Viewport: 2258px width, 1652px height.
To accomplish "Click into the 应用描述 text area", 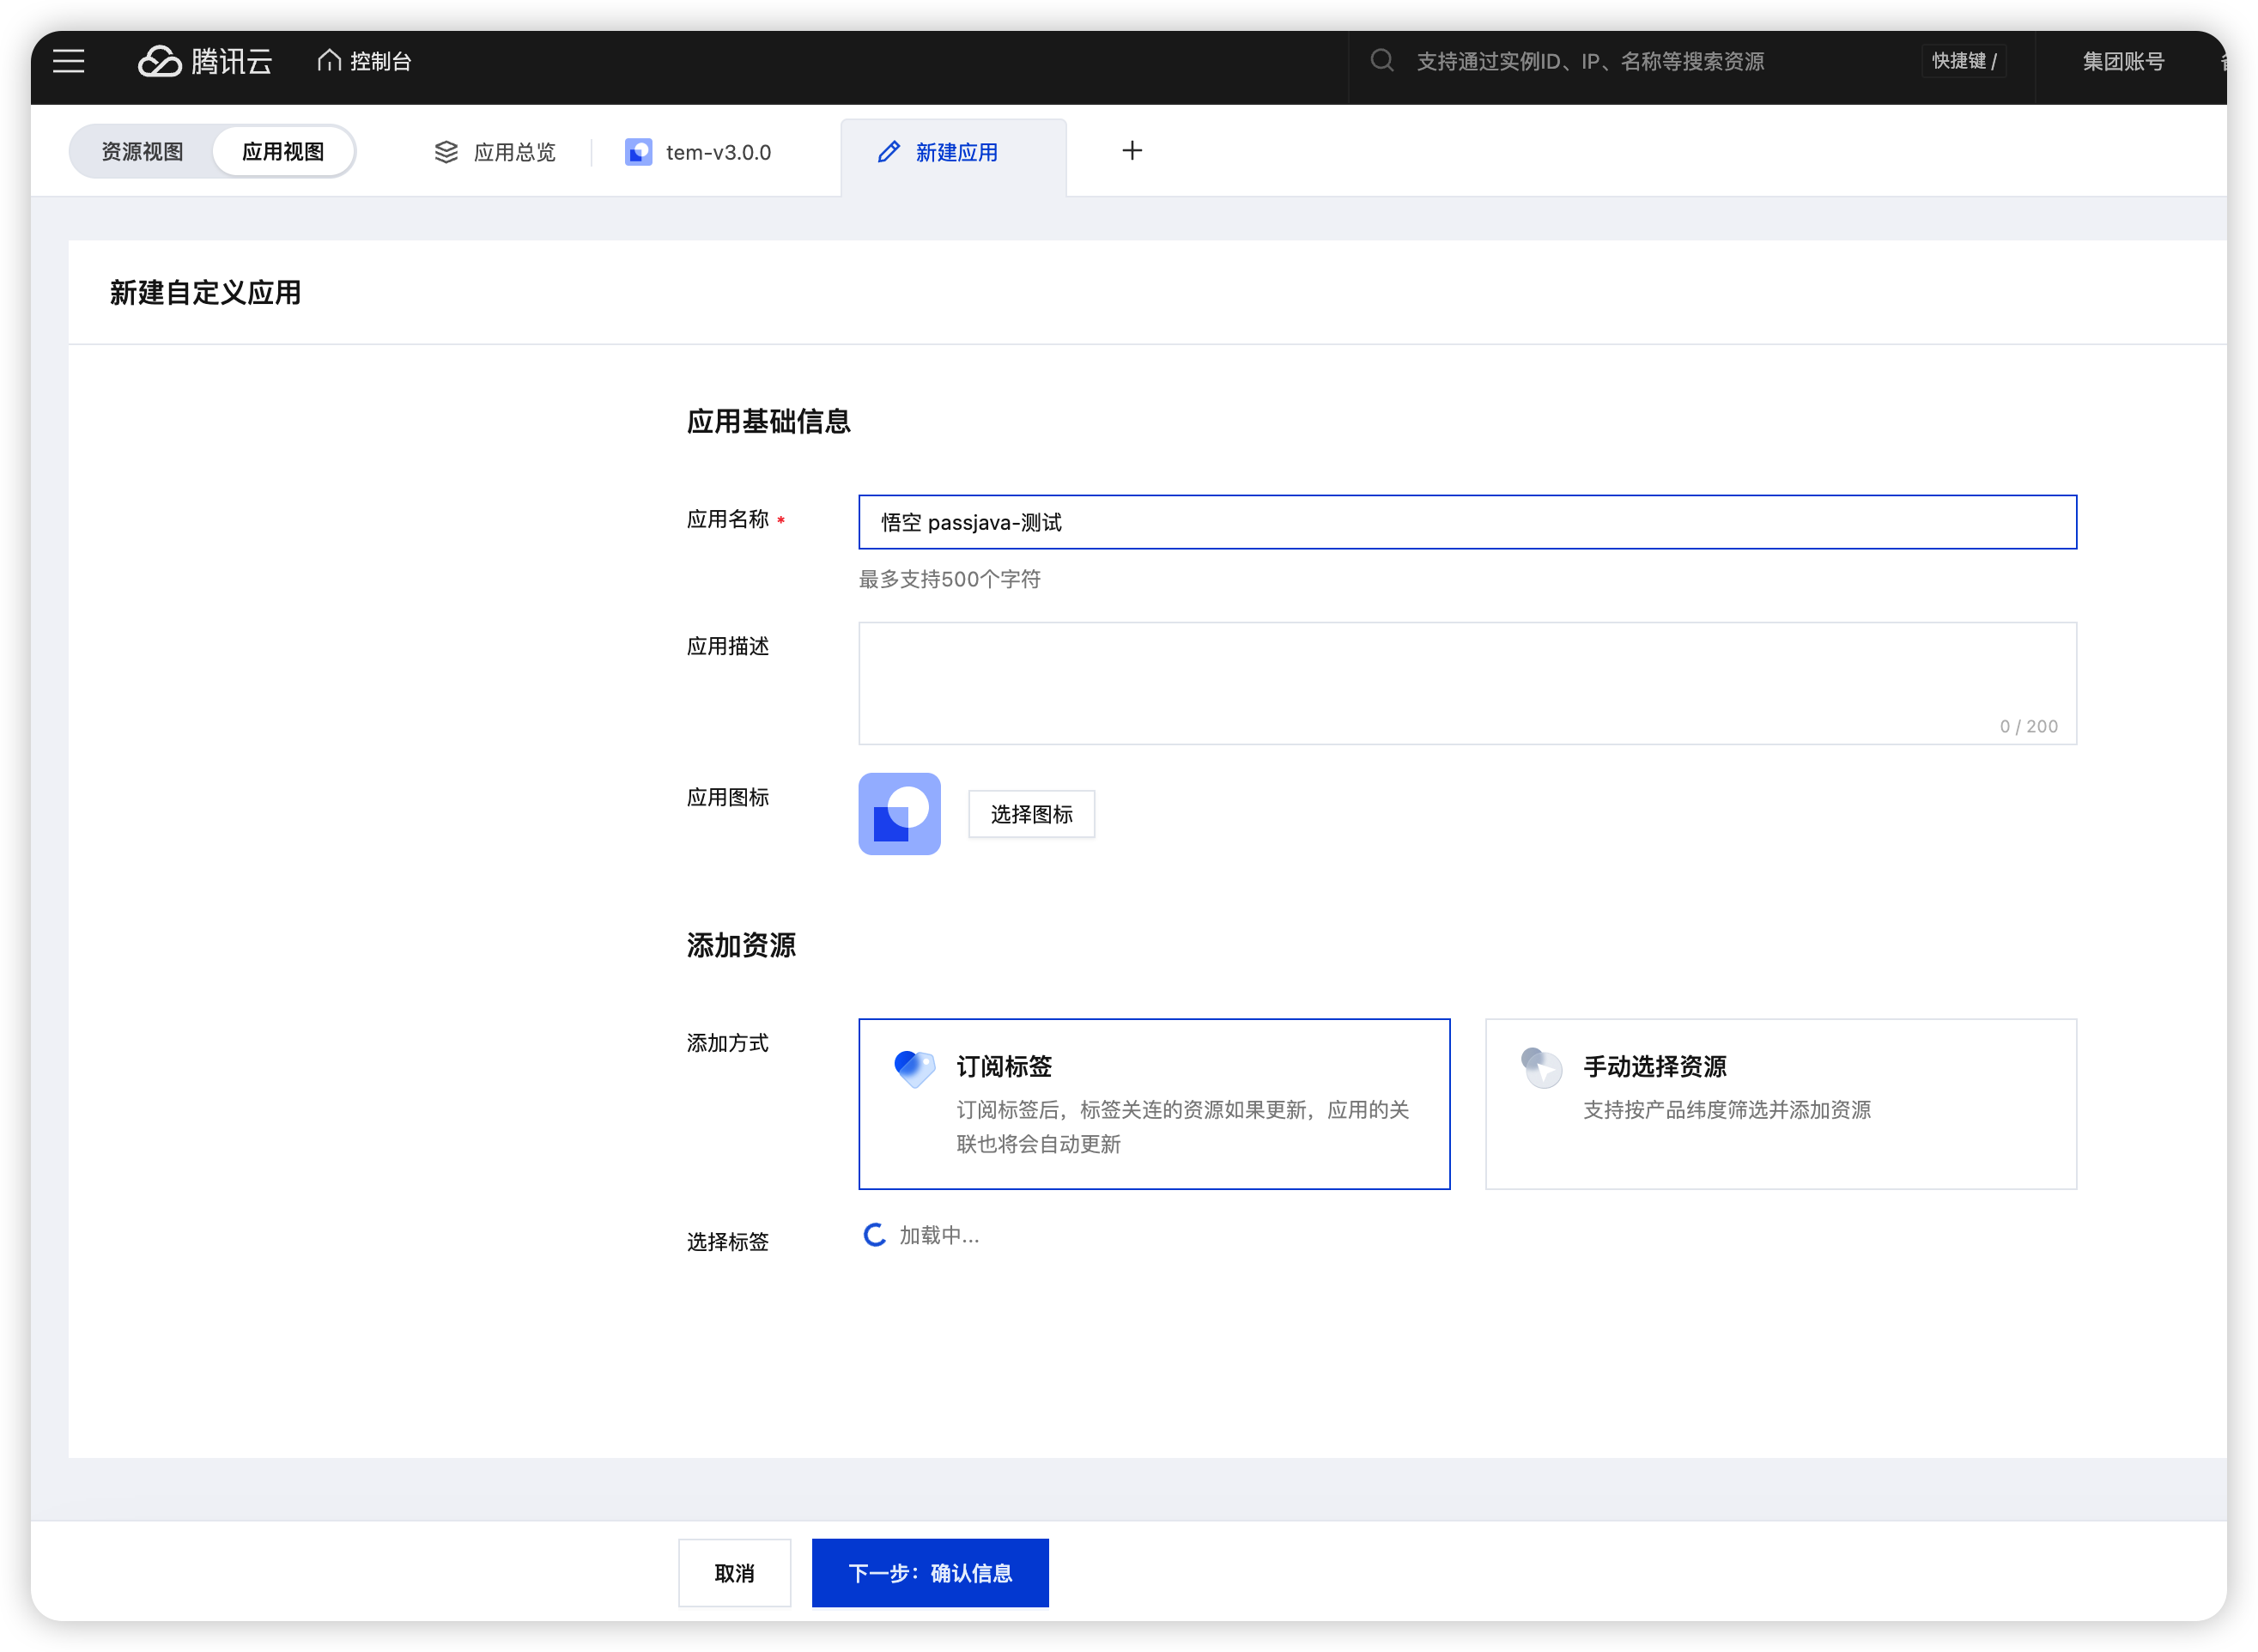I will (x=1466, y=682).
